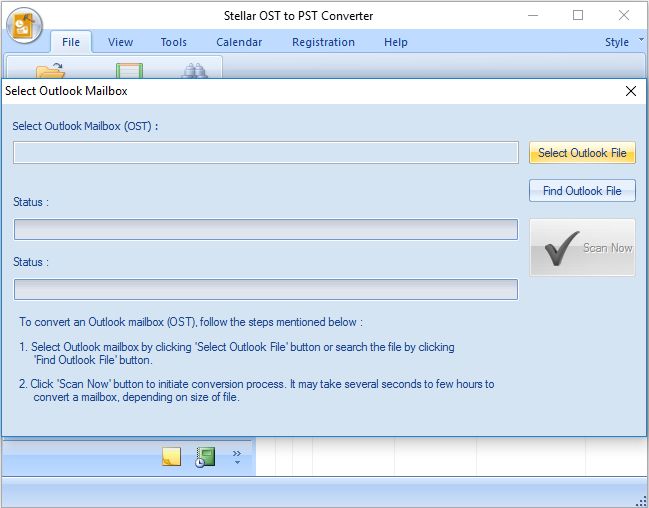Click the green save icon in the ribbon

click(129, 70)
